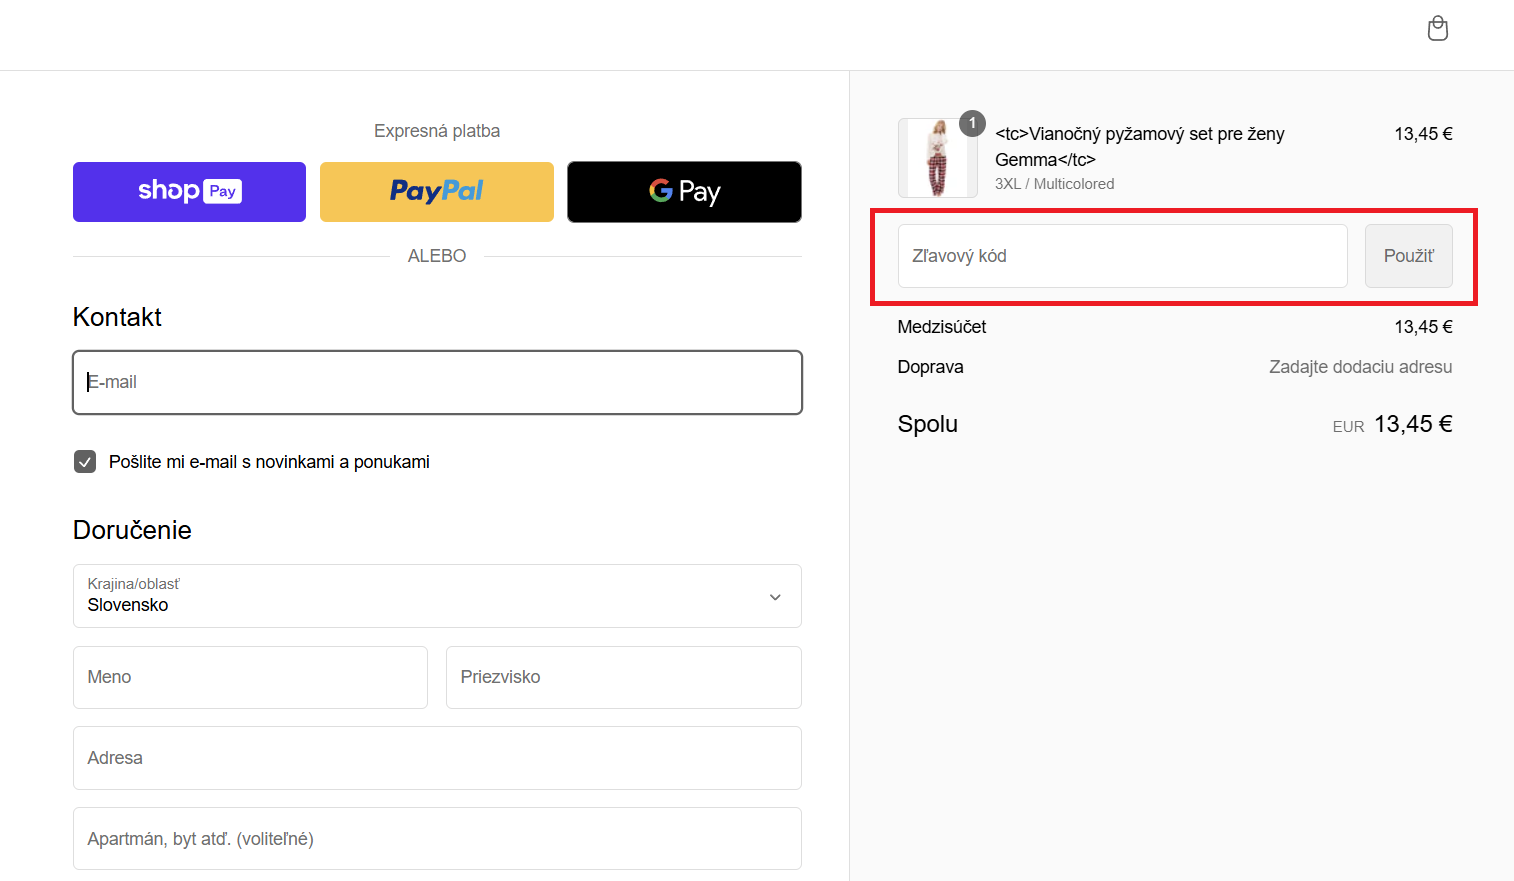Uncheck the newsletter e-mail offers checkbox
This screenshot has height=881, width=1514.
click(85, 462)
